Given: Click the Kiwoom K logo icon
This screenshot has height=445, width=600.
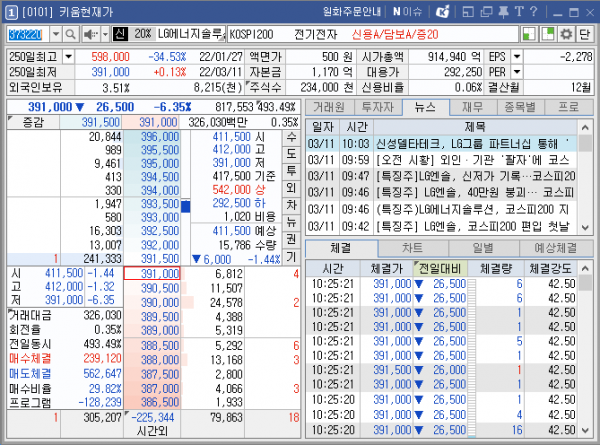Looking at the screenshot, I should click(x=443, y=12).
